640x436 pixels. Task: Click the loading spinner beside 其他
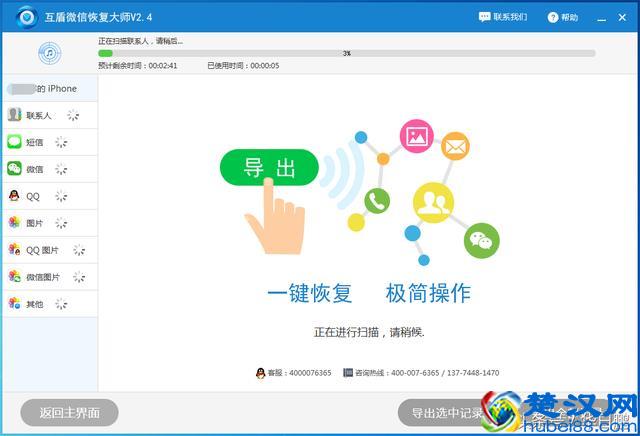click(61, 304)
